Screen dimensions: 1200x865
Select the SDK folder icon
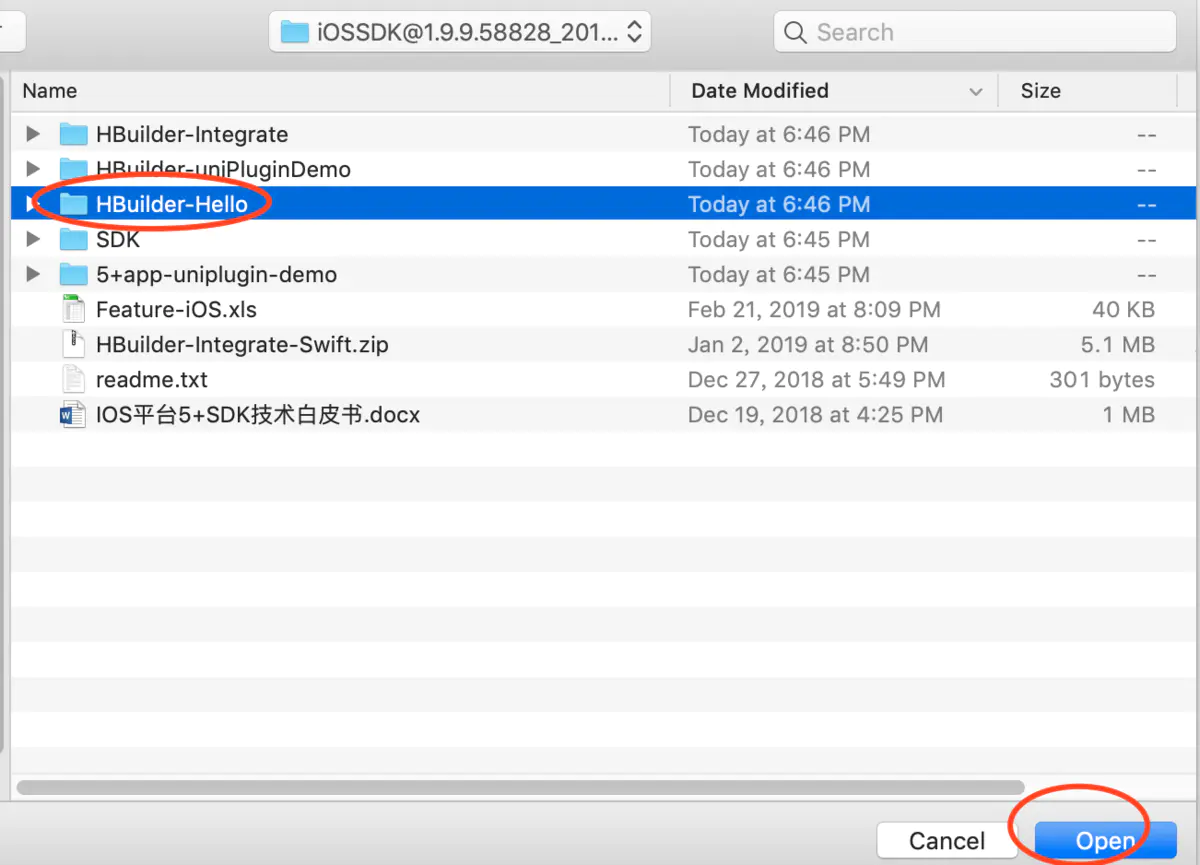click(73, 239)
